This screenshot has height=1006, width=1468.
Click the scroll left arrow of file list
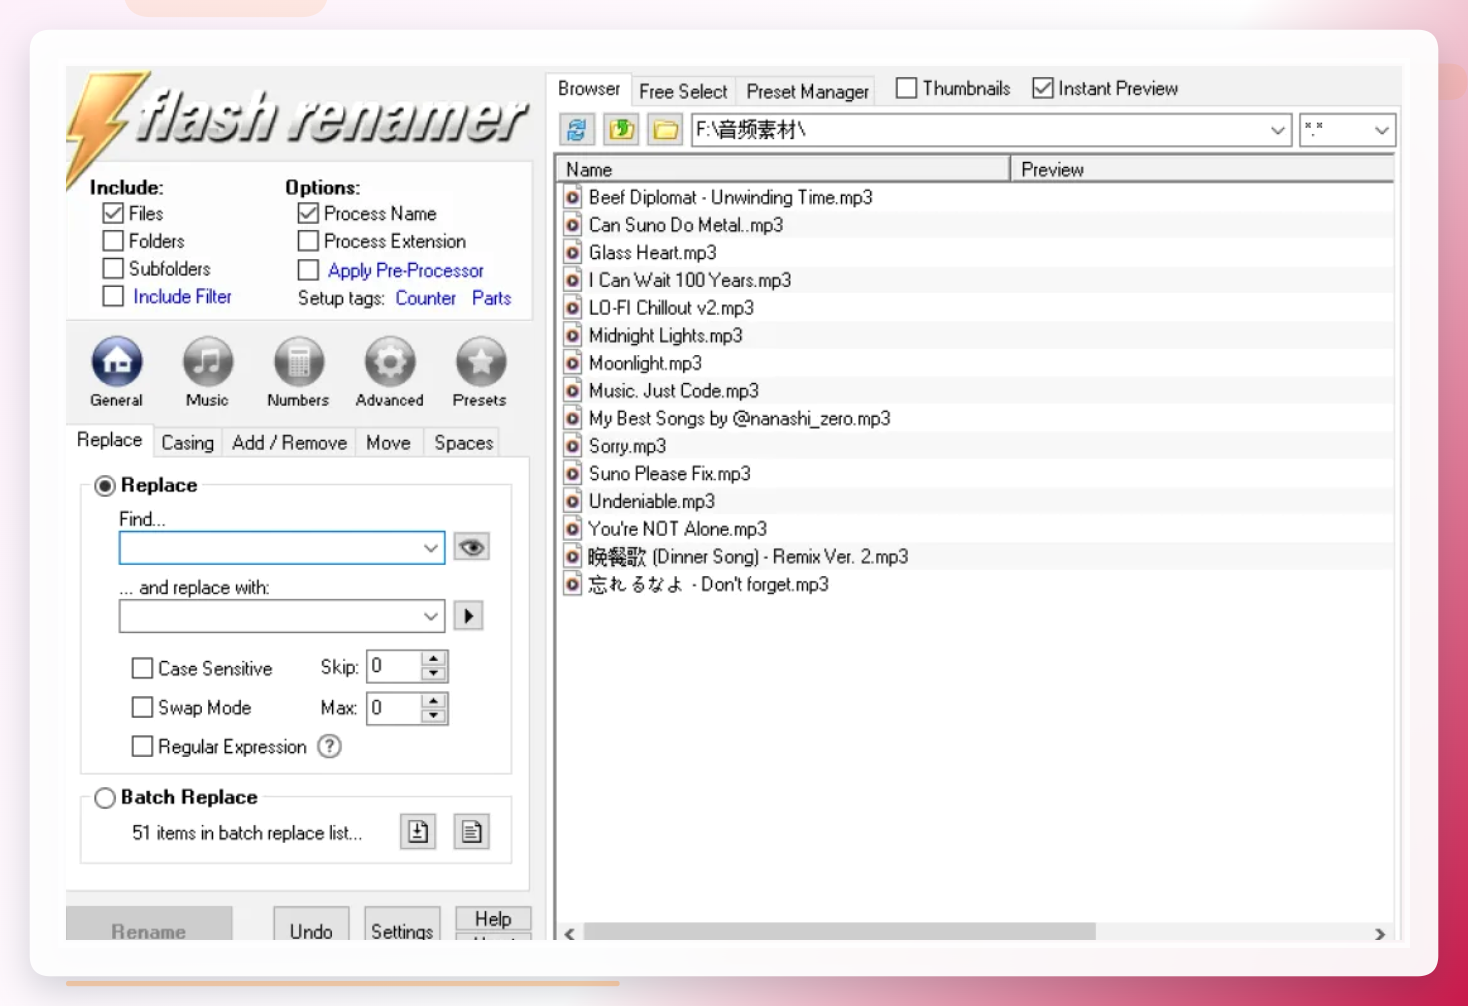point(570,933)
